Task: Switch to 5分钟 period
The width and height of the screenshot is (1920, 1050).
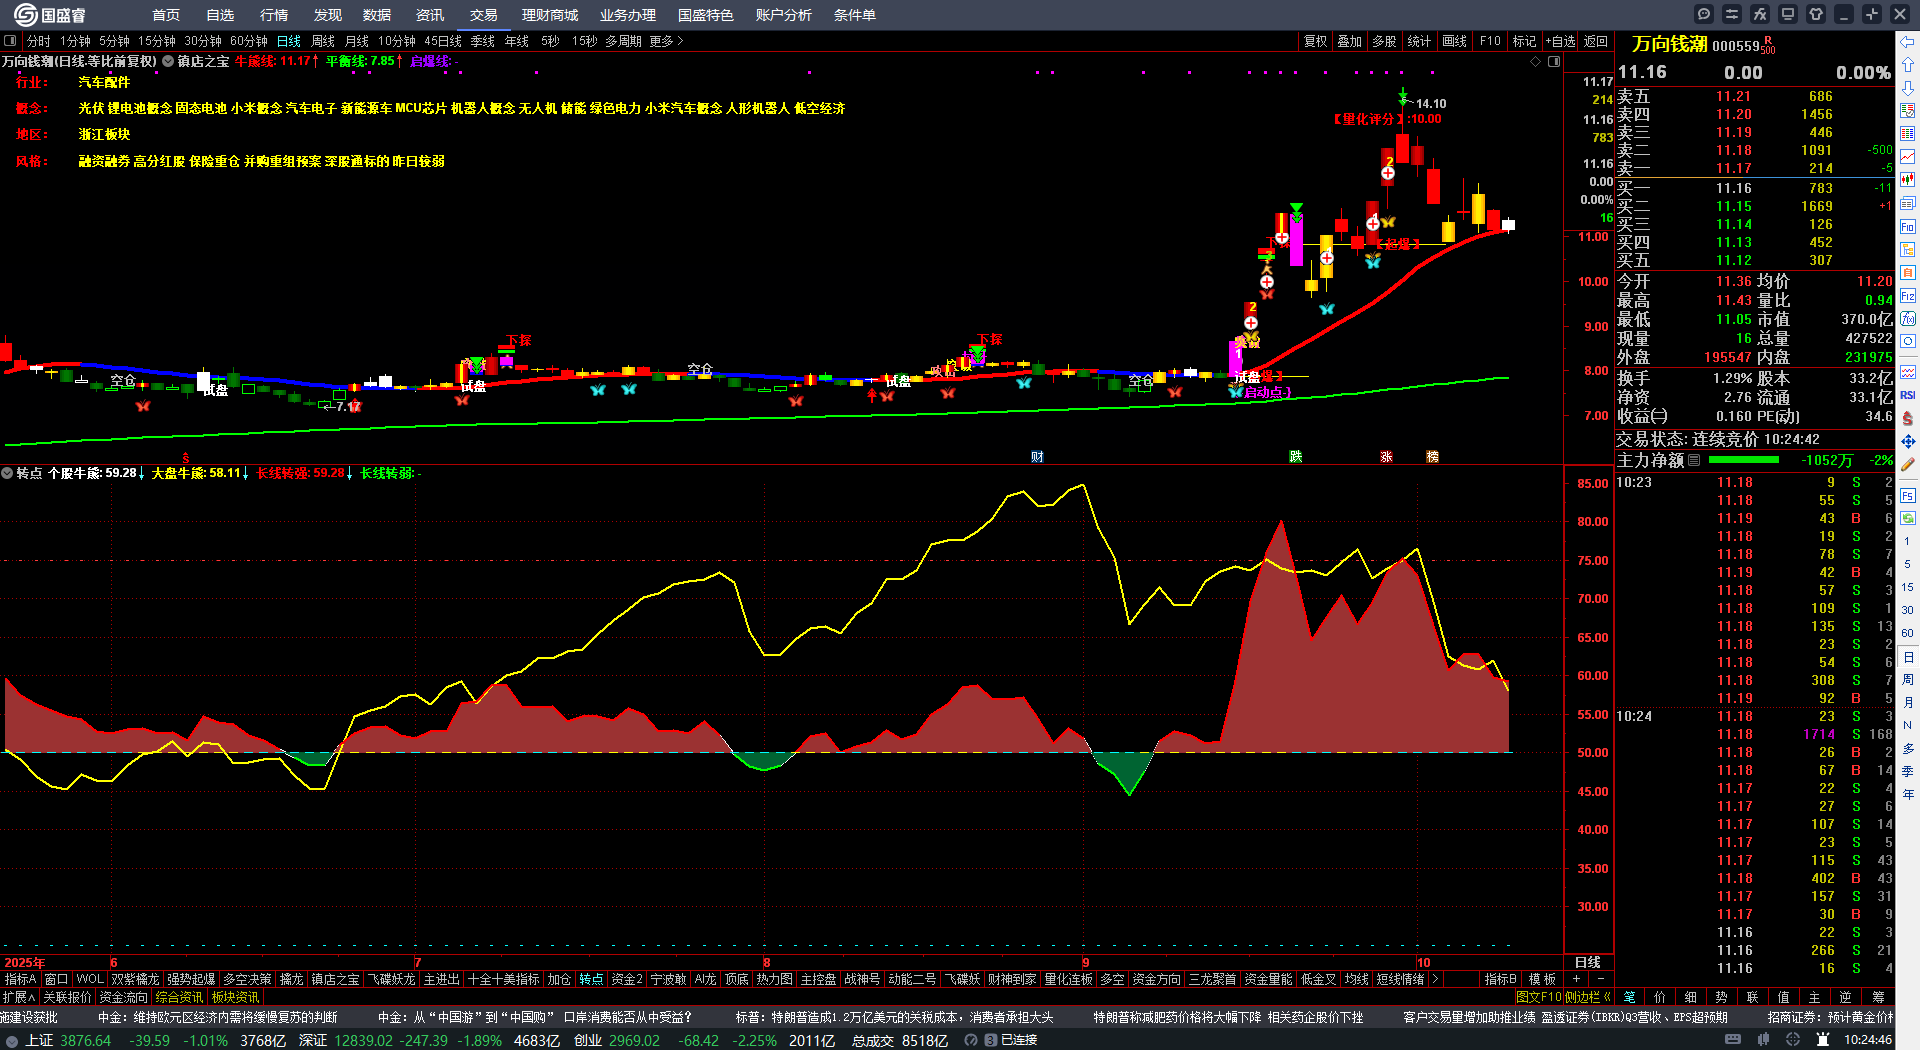Action: coord(114,41)
